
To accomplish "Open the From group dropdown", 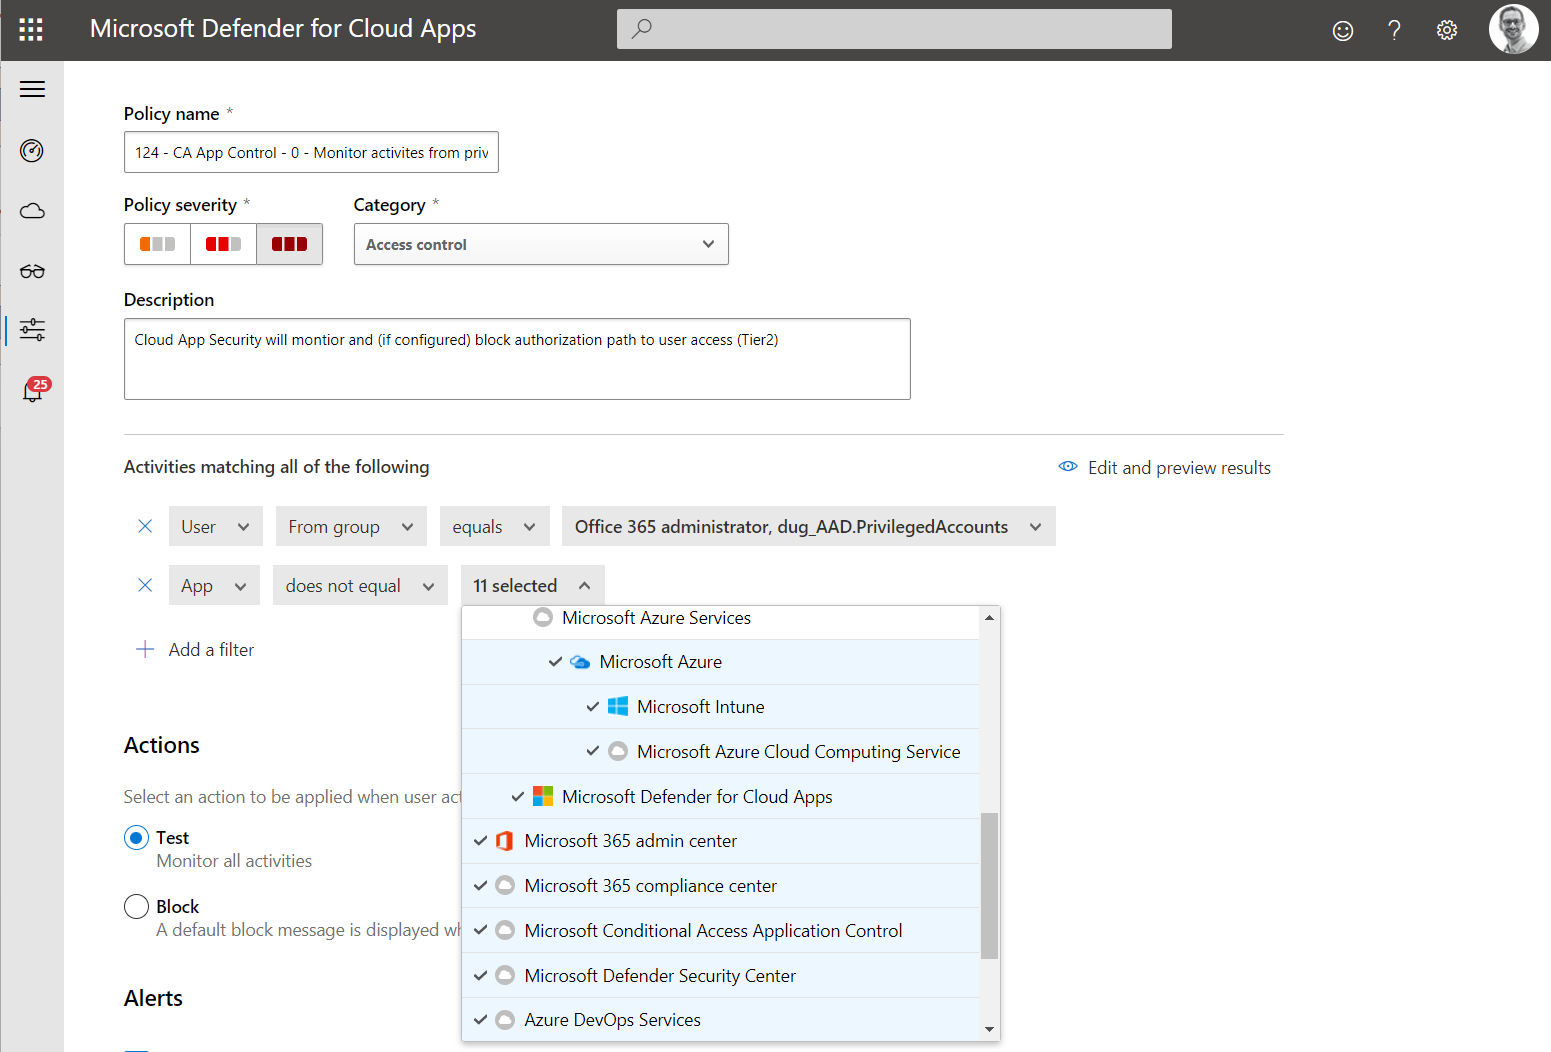I will (x=351, y=526).
